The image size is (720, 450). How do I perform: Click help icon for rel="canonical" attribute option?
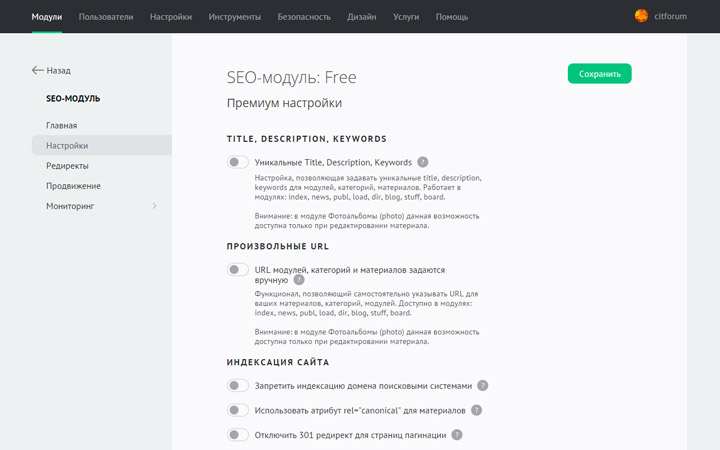coord(477,410)
